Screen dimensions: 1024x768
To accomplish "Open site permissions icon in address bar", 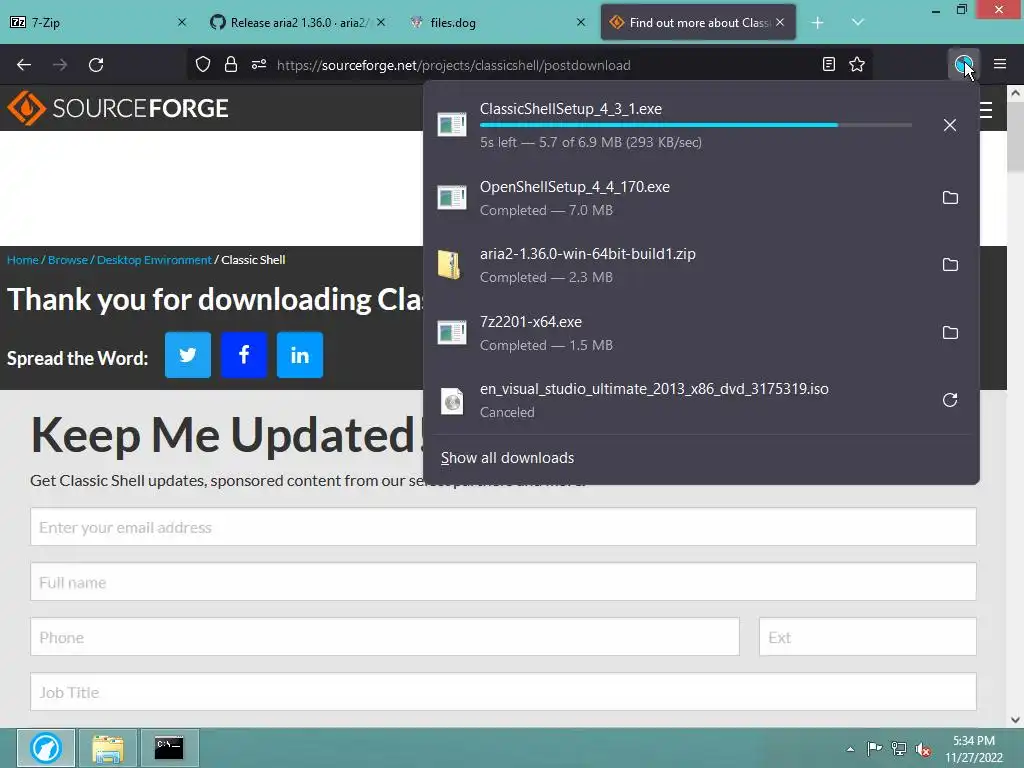I will [x=259, y=65].
